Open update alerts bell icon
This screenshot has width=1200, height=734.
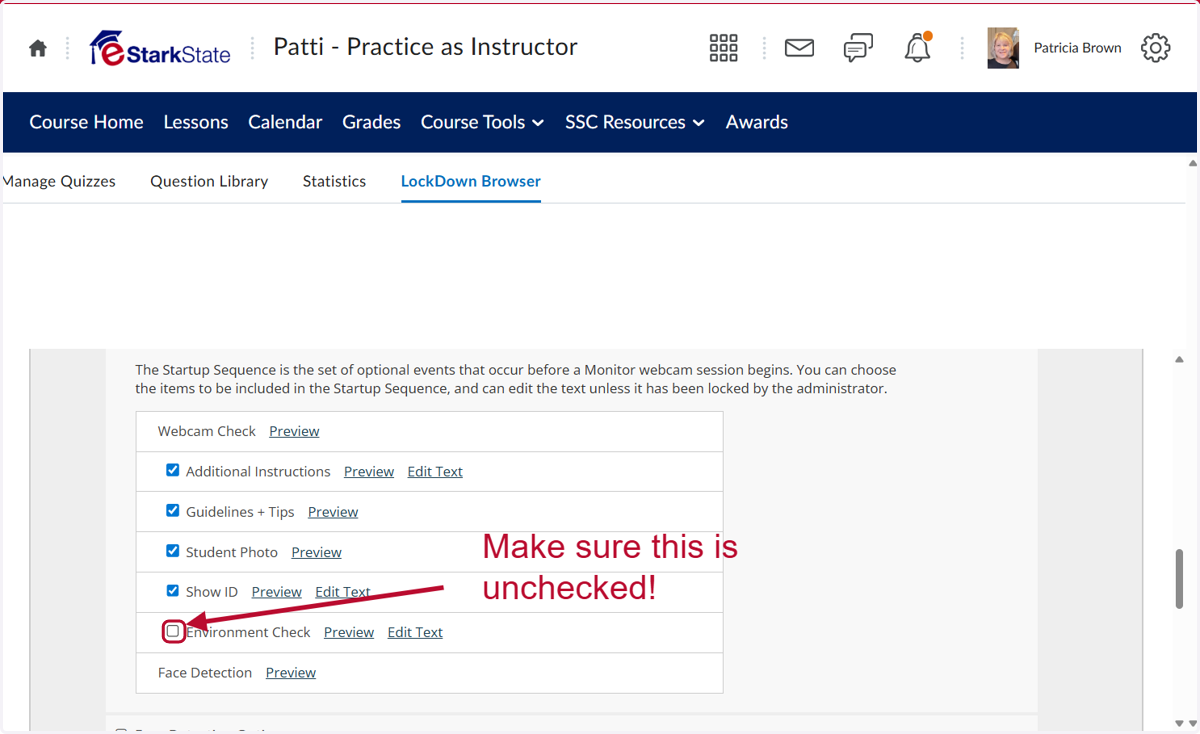click(x=918, y=48)
